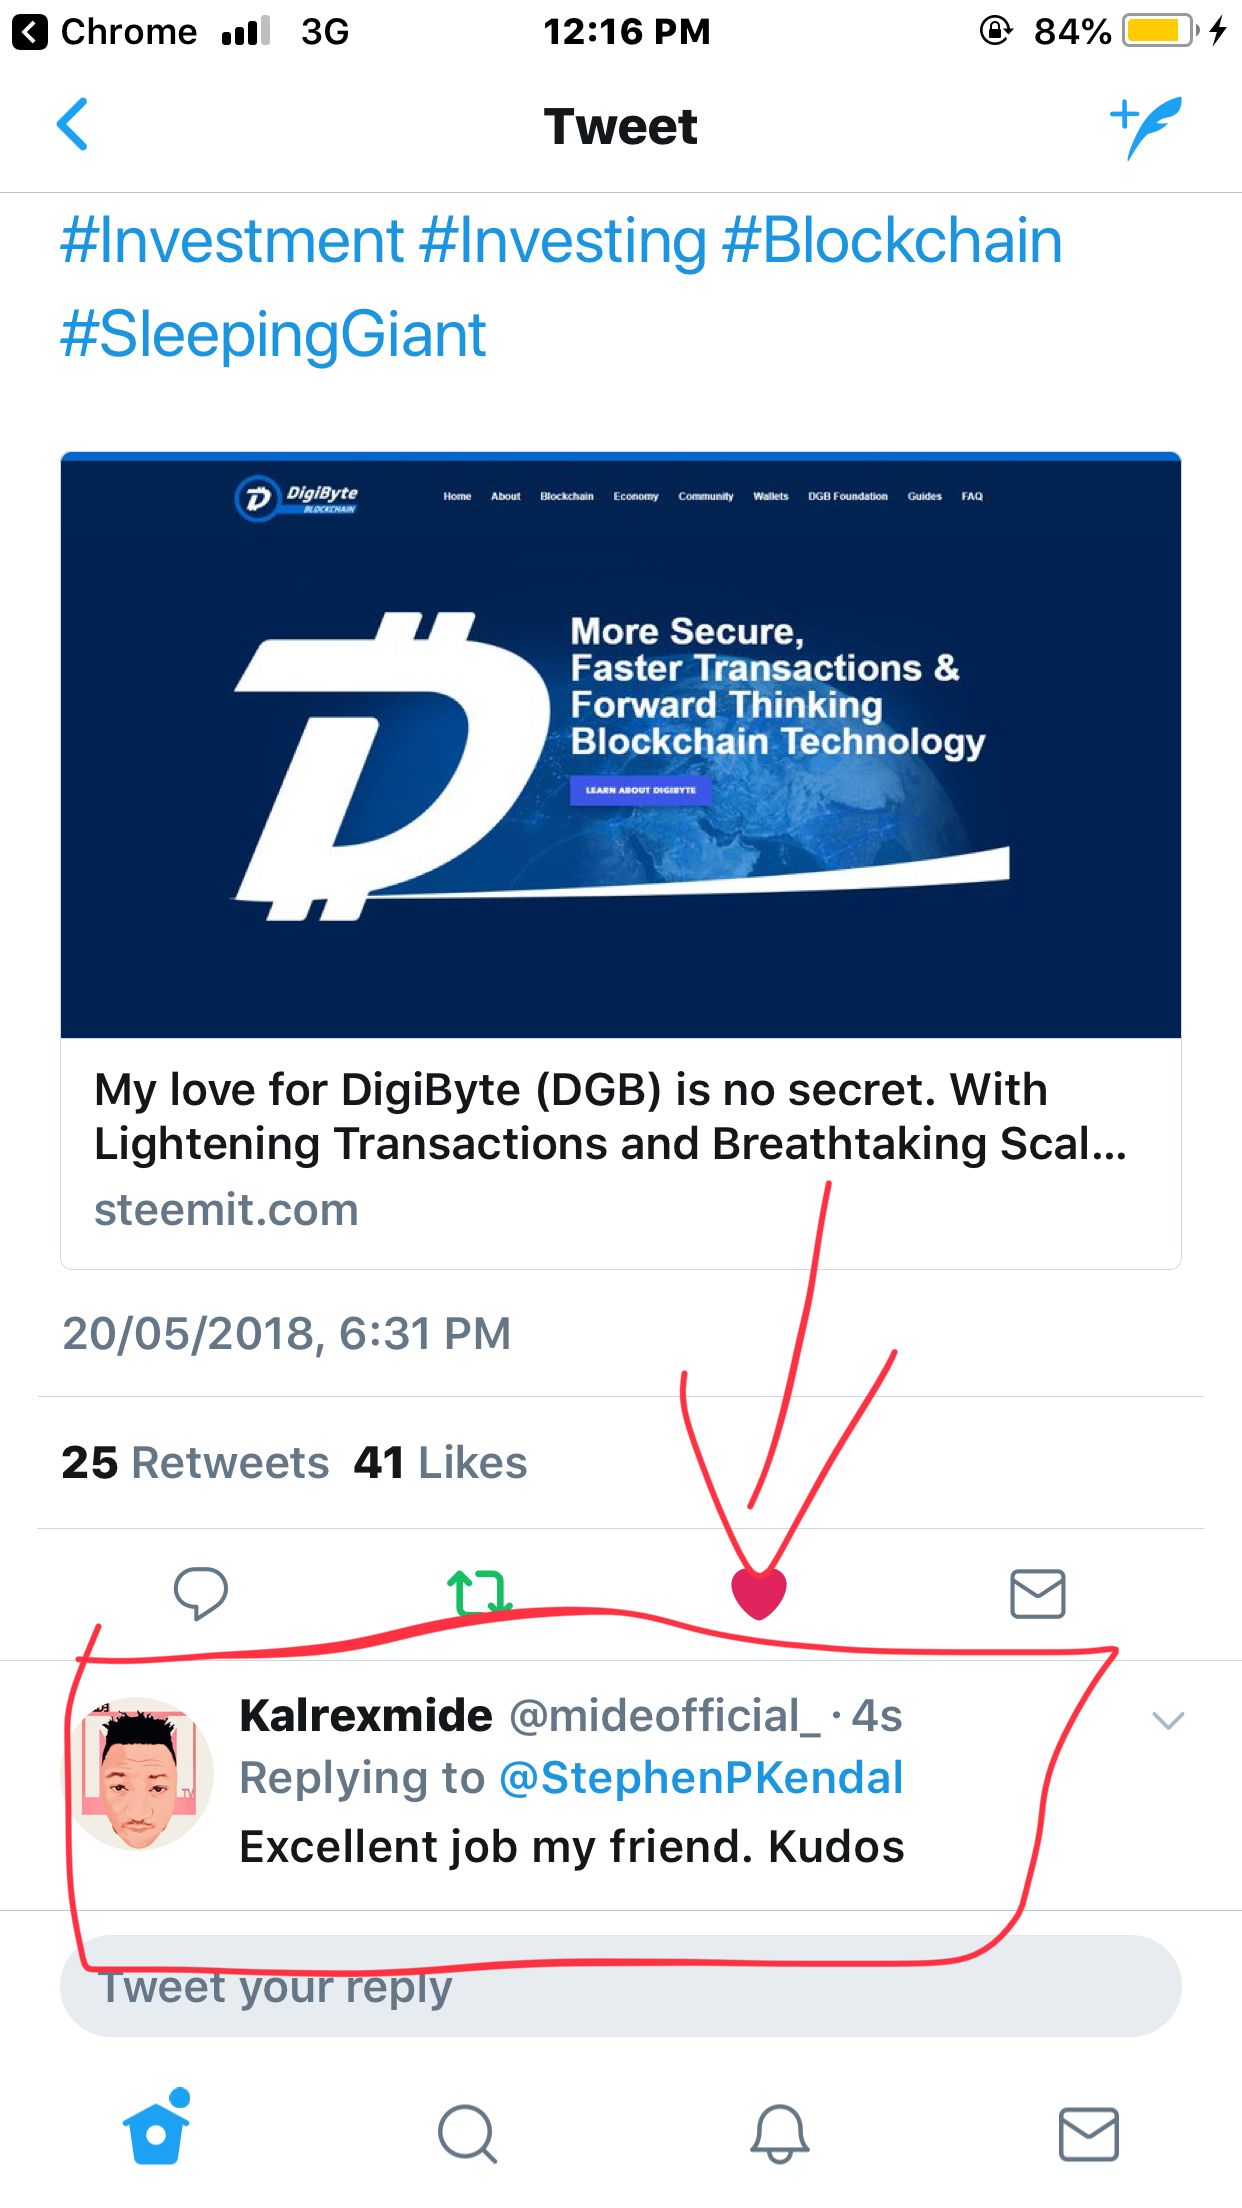This screenshot has height=2208, width=1242.
Task: Undo the retweet
Action: 478,1592
